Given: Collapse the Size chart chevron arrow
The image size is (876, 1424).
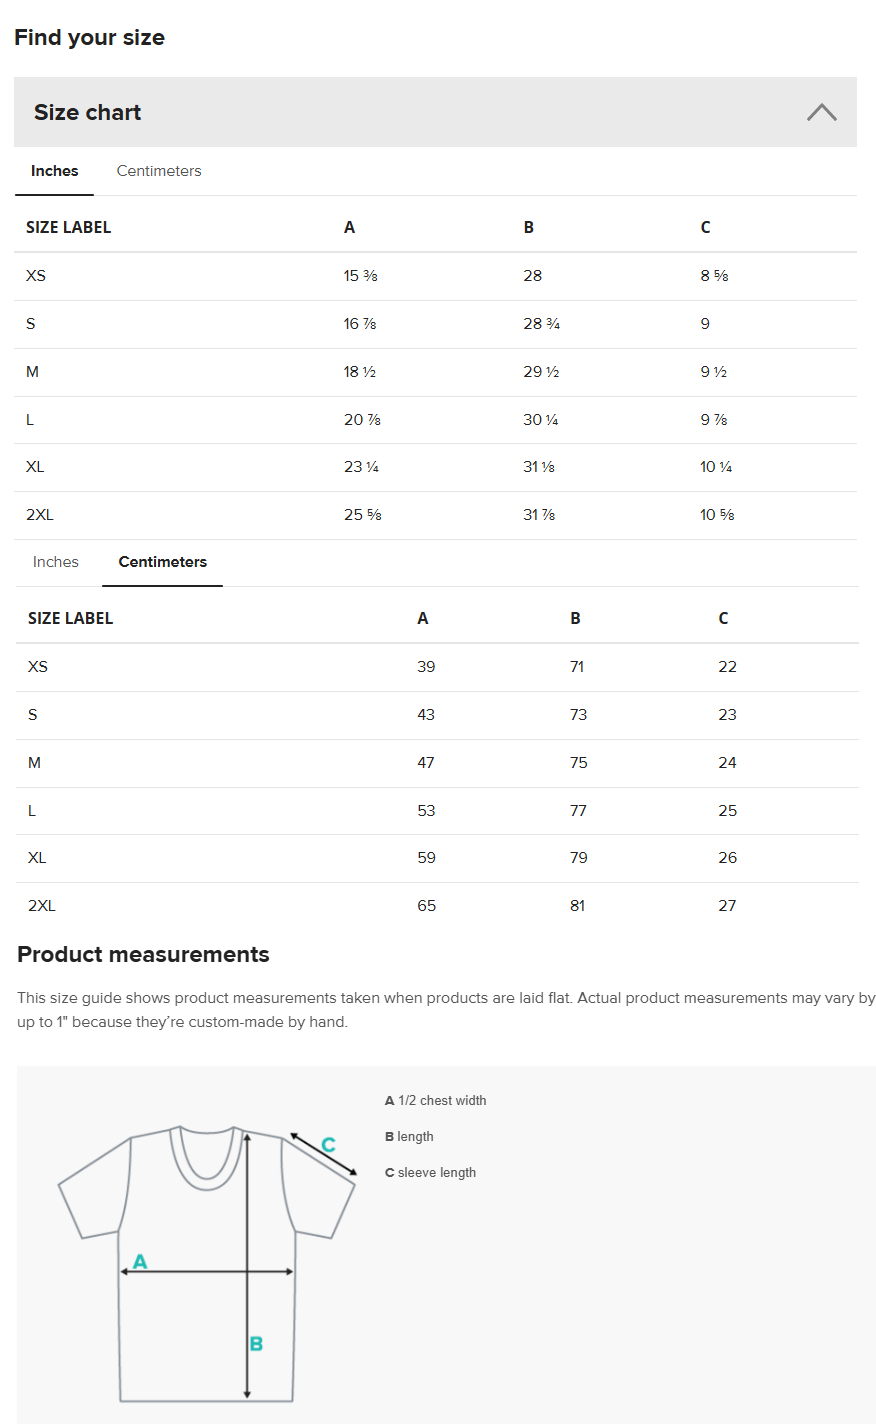Looking at the screenshot, I should tap(821, 112).
